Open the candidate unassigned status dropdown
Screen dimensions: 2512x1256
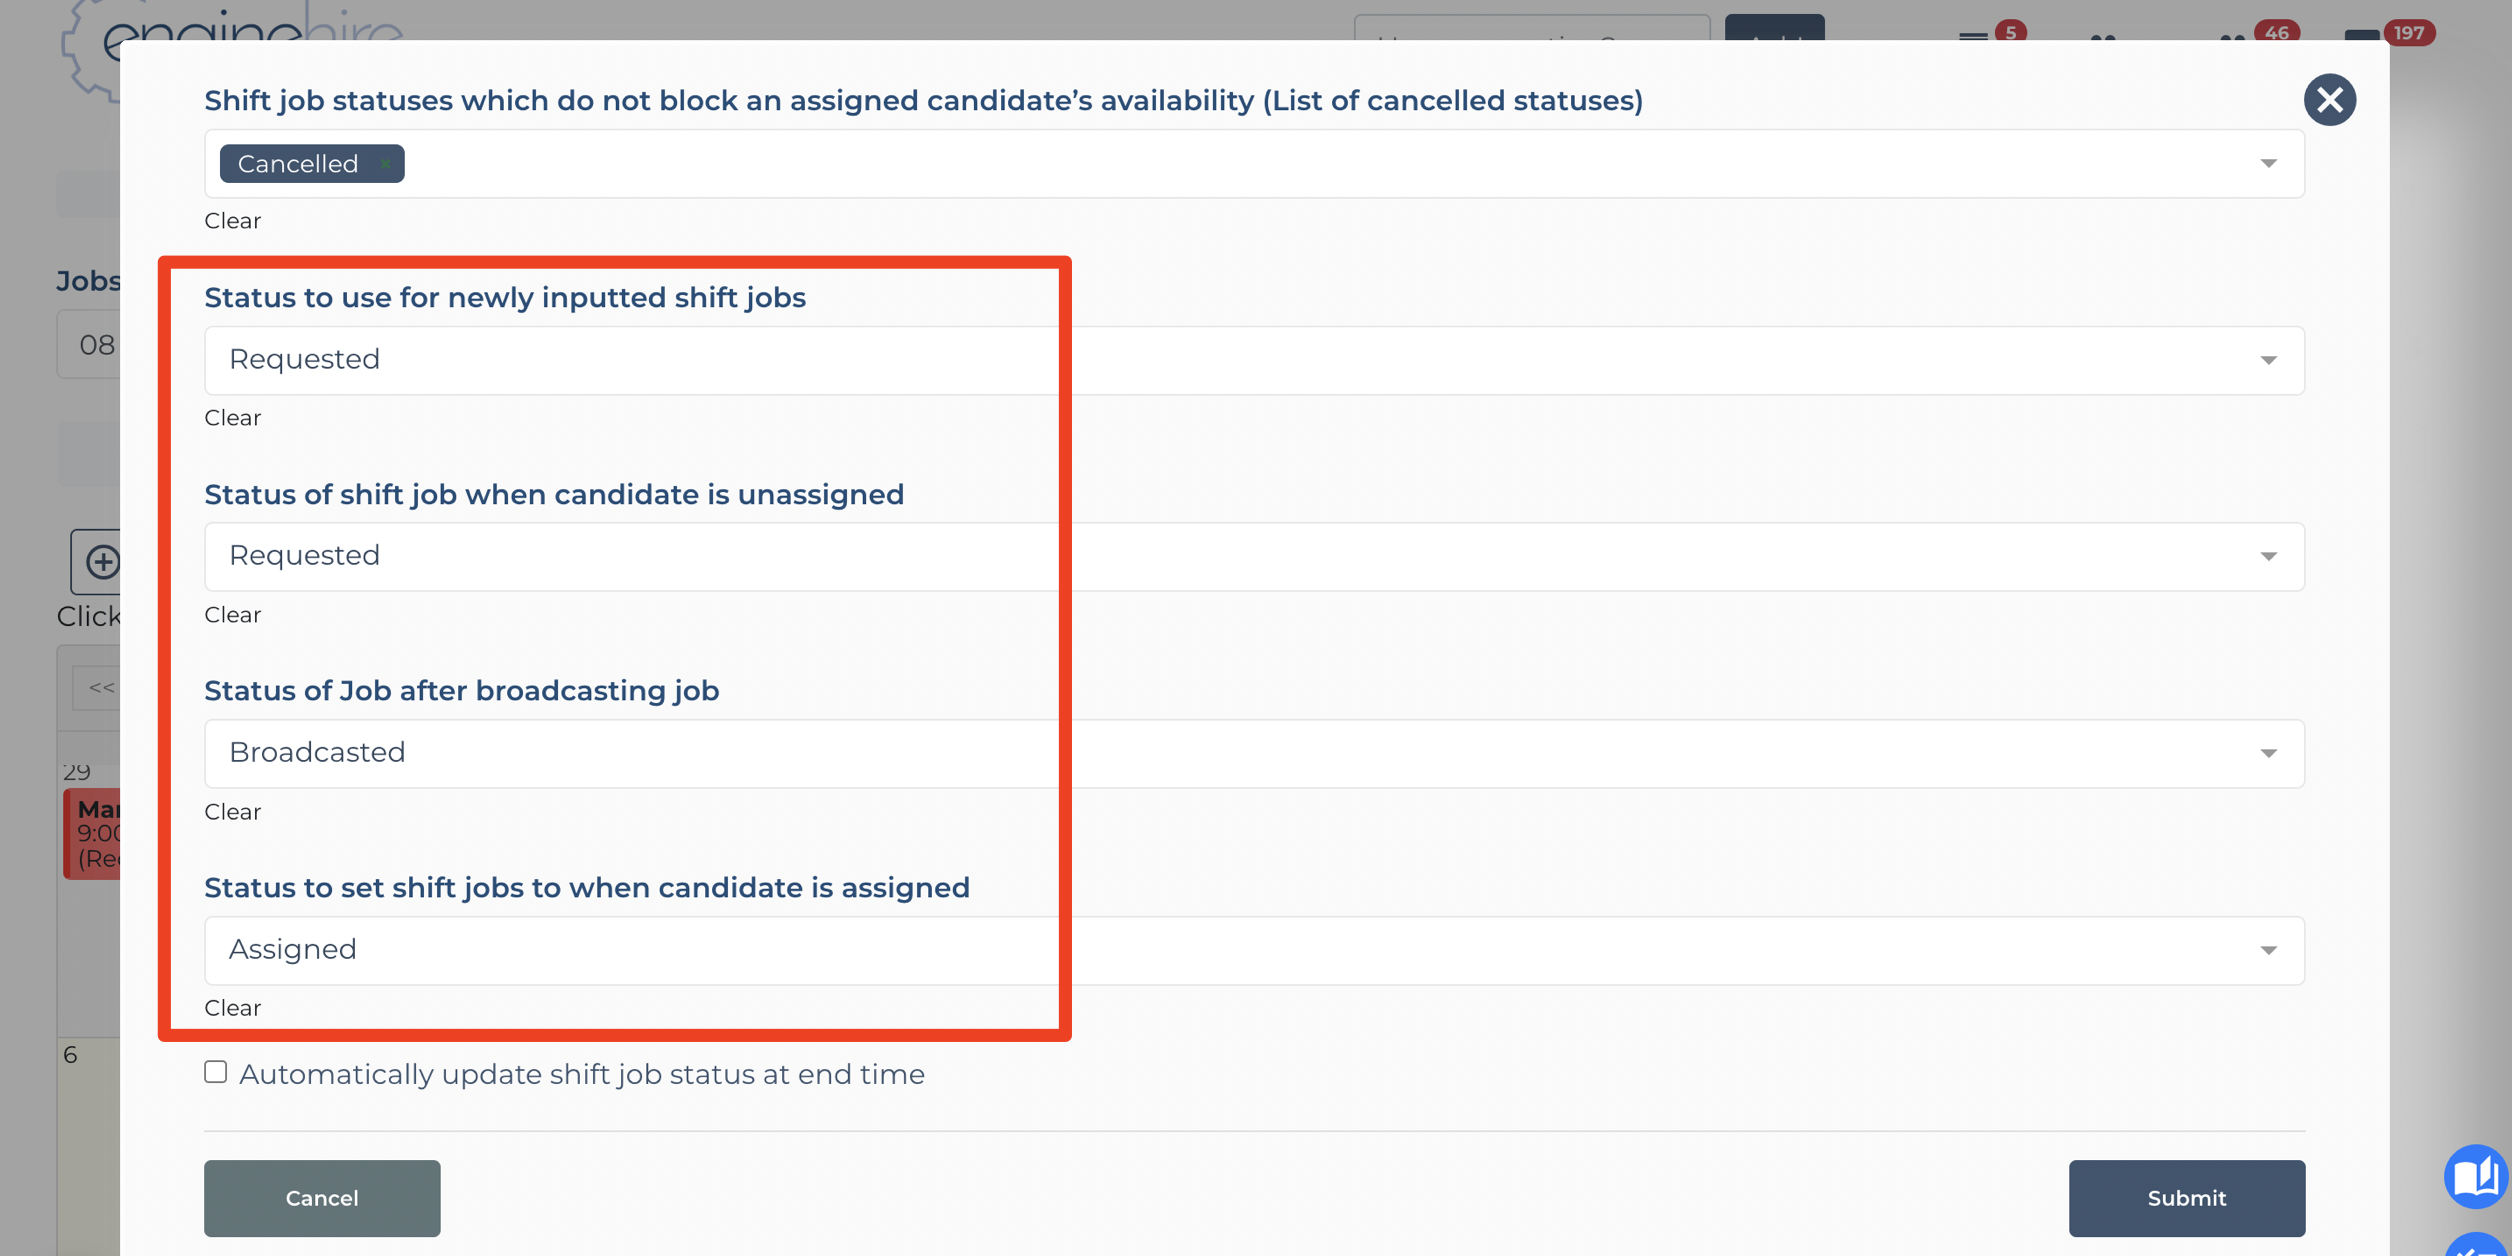(1254, 556)
